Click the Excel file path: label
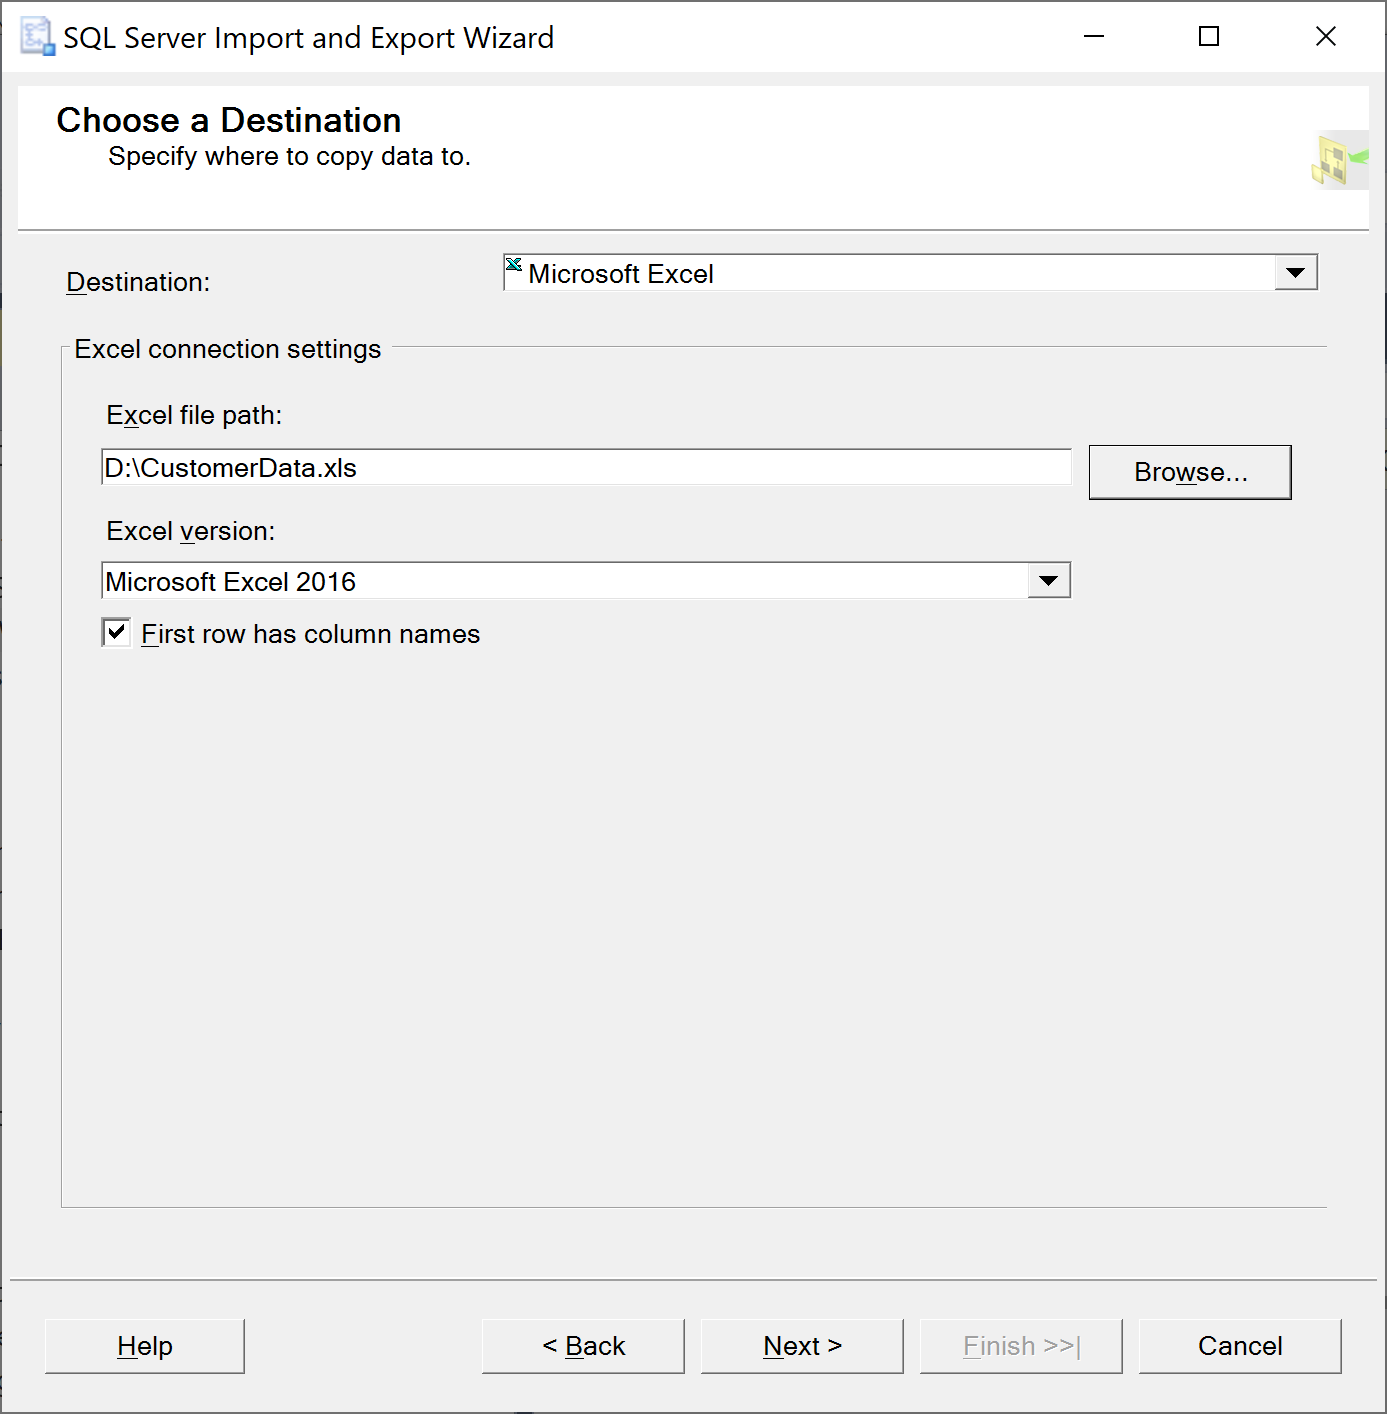The height and width of the screenshot is (1414, 1387). (194, 415)
